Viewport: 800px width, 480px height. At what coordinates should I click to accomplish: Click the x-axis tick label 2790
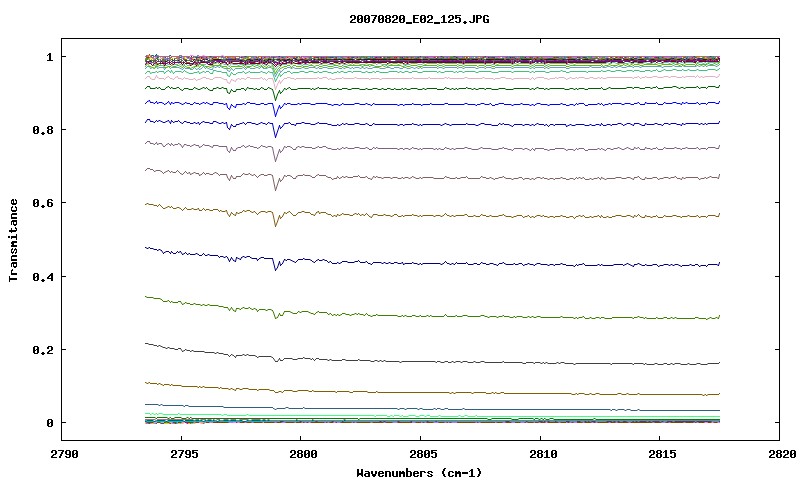pos(64,454)
